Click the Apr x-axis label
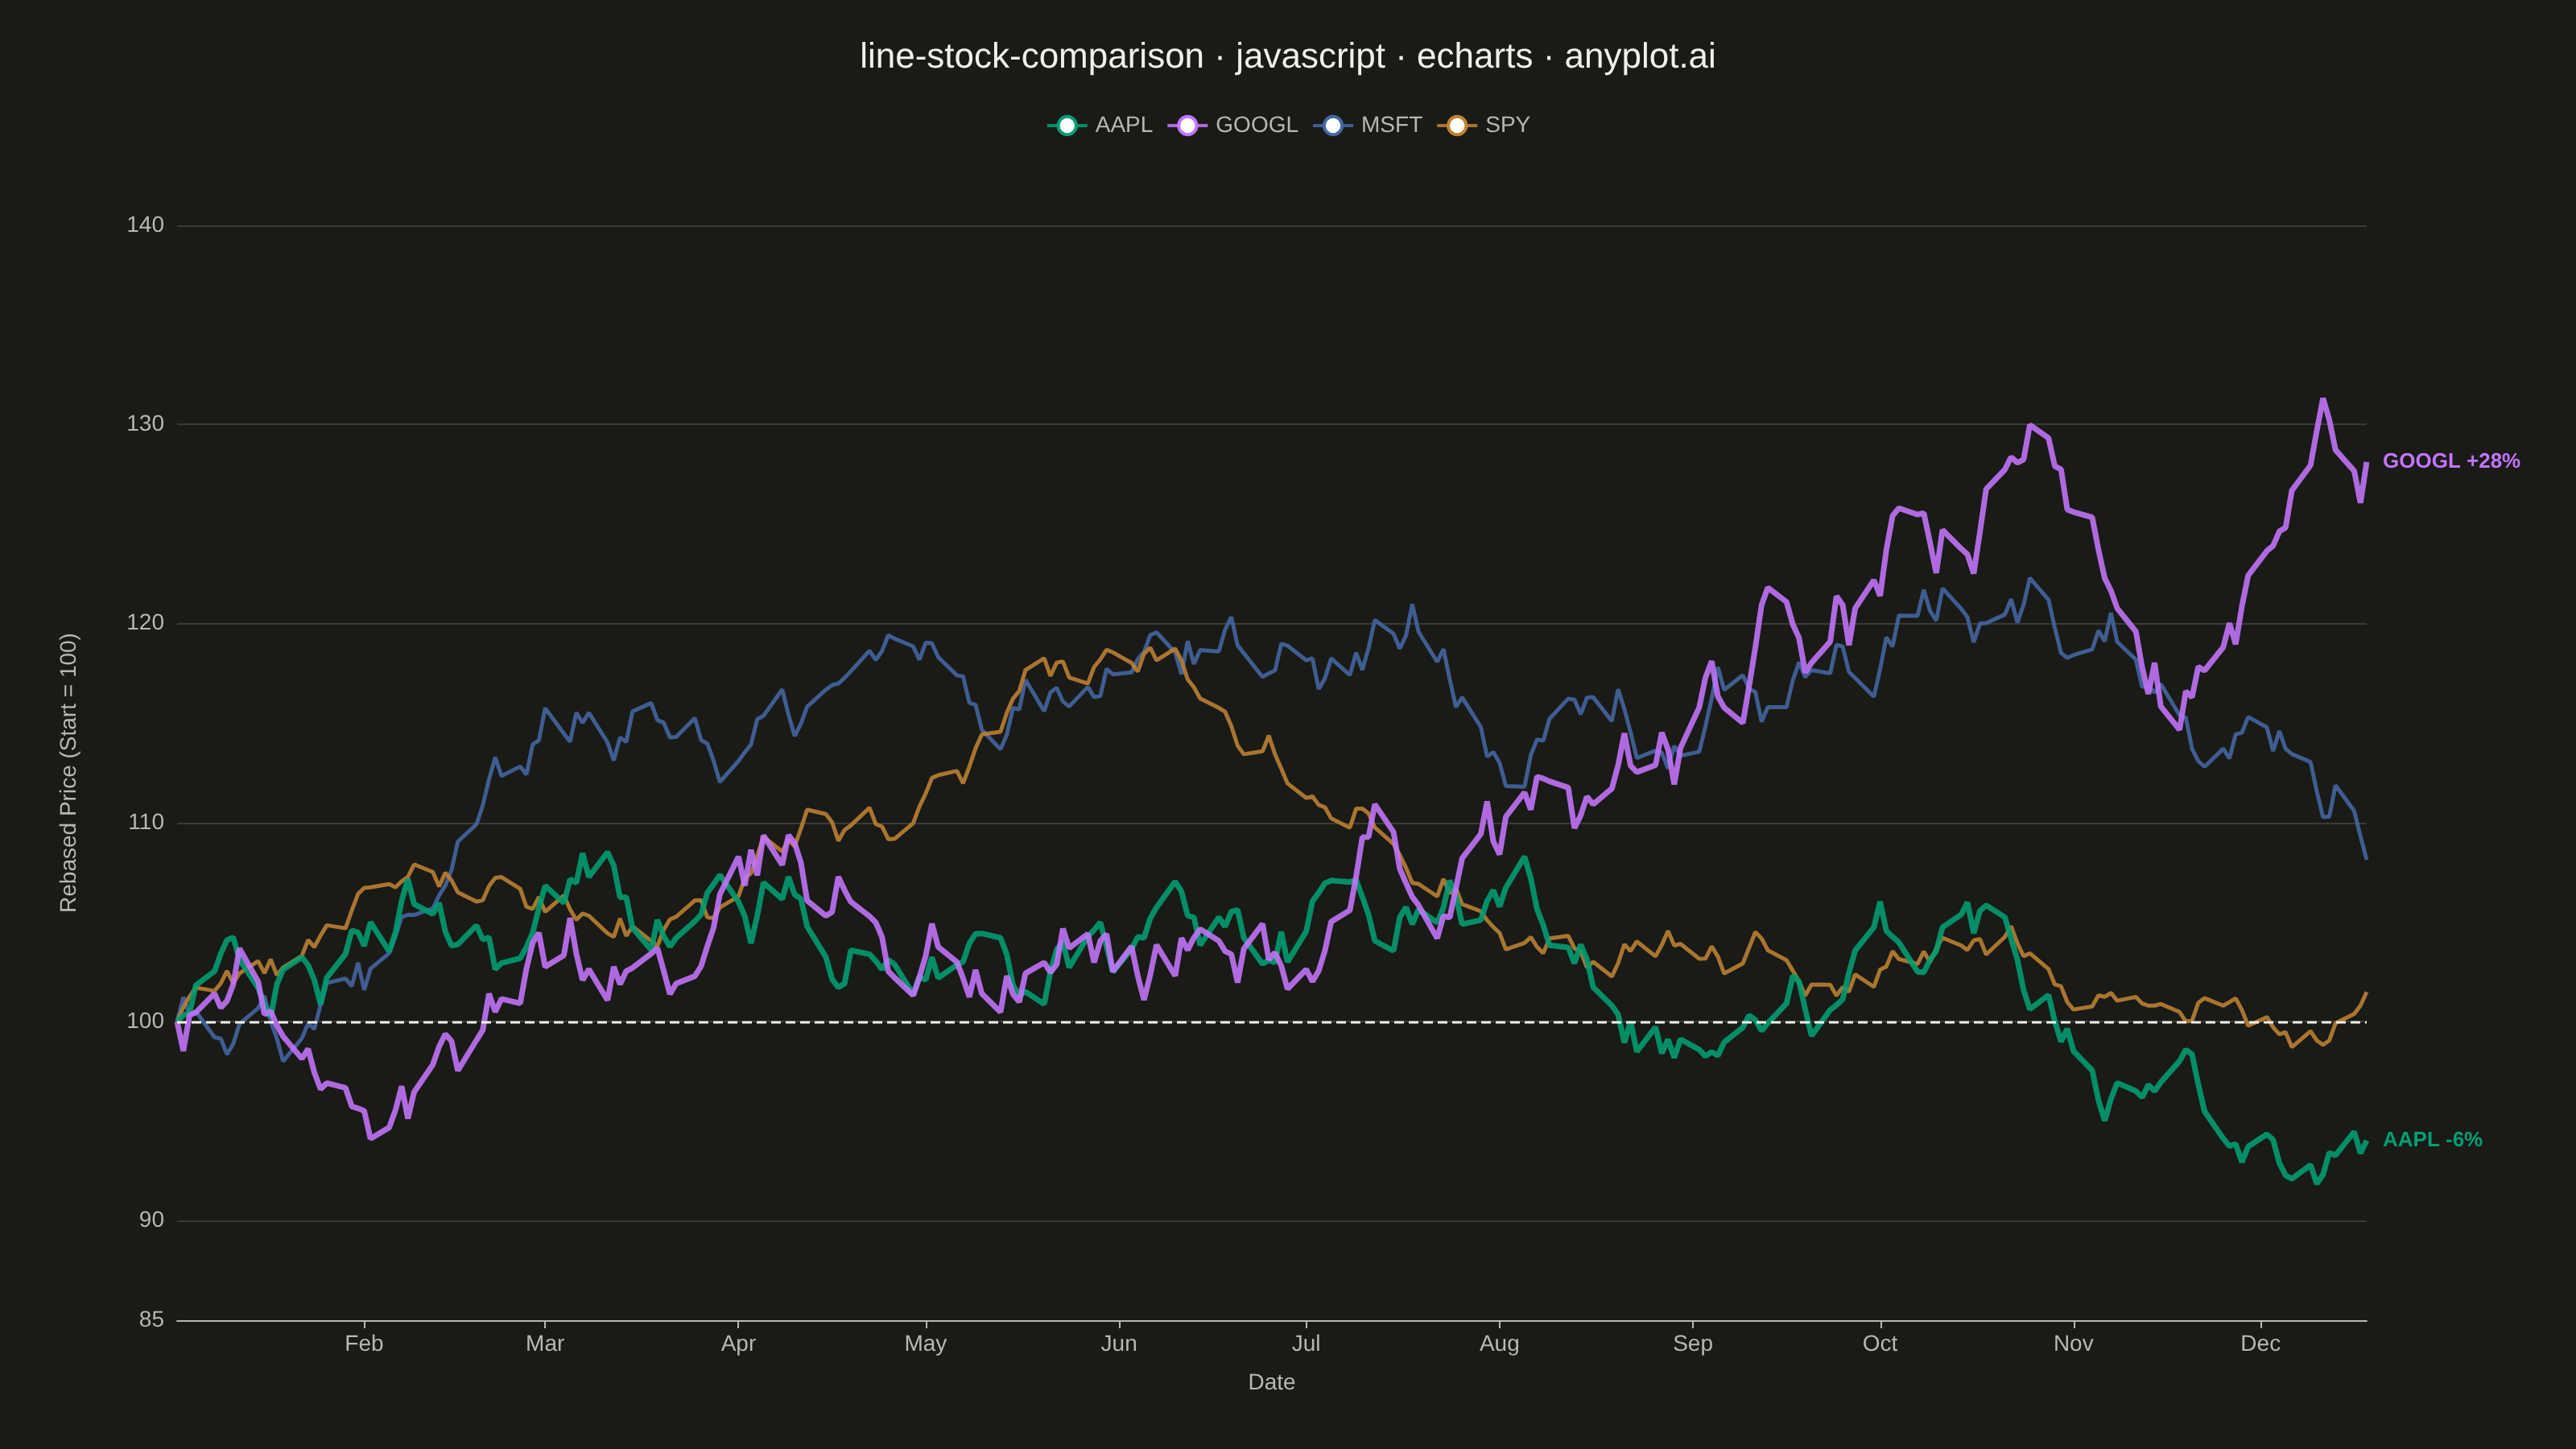 click(x=738, y=1344)
